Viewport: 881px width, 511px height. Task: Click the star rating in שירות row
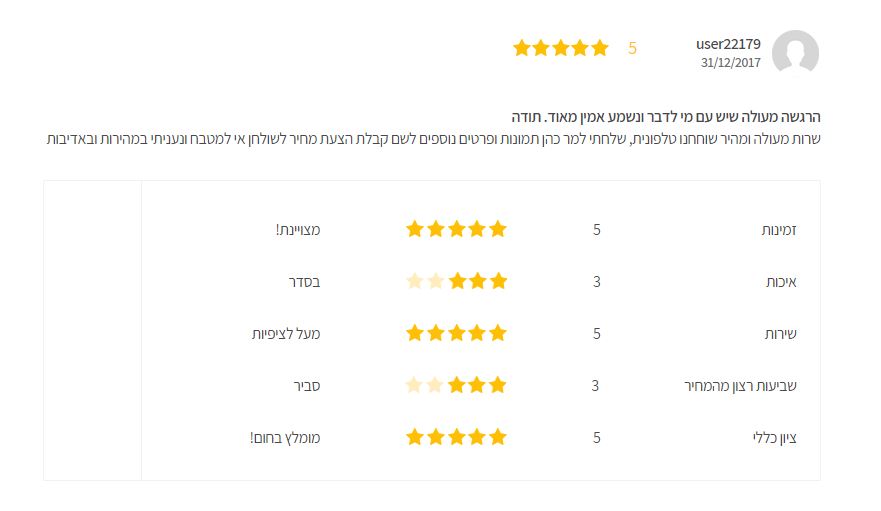(x=456, y=333)
